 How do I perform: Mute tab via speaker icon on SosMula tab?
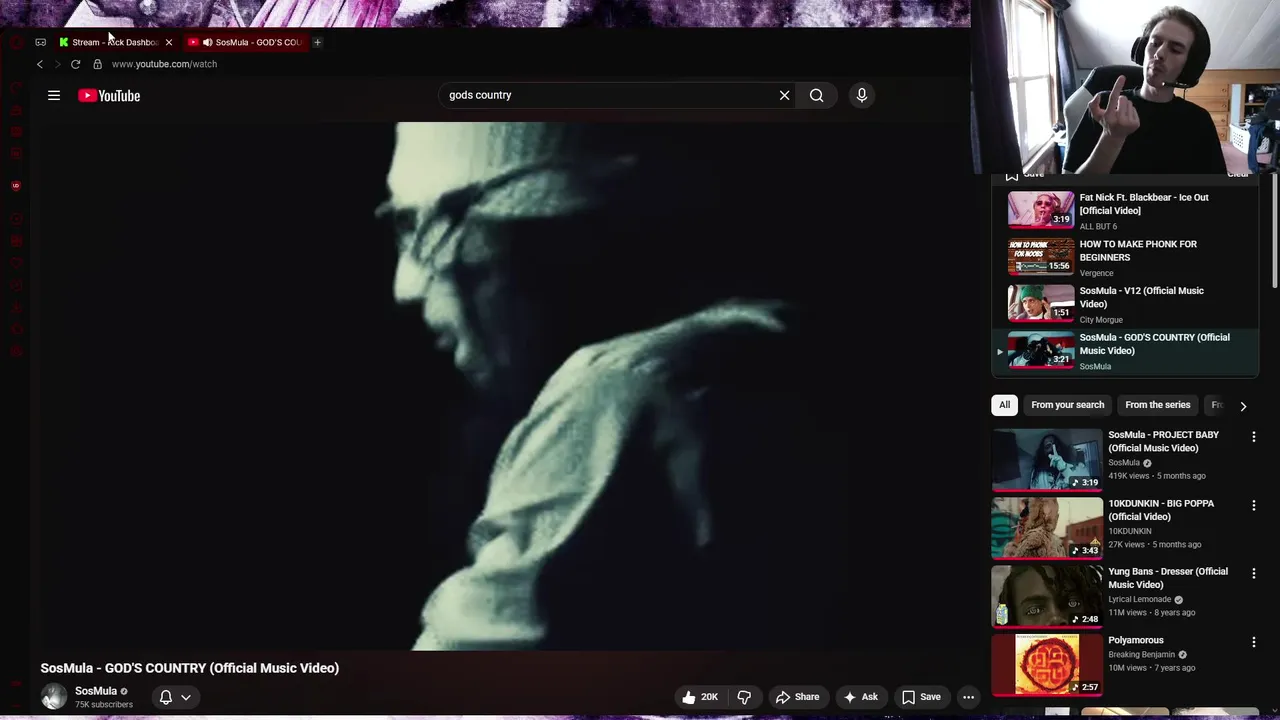(207, 42)
